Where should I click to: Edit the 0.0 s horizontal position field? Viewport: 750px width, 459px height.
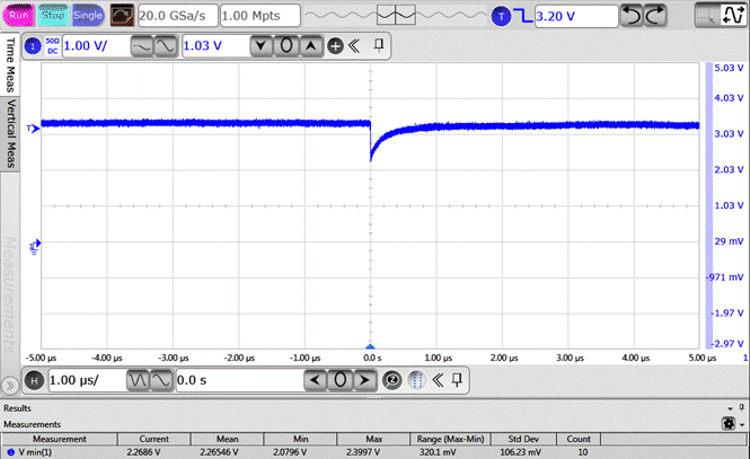[239, 381]
